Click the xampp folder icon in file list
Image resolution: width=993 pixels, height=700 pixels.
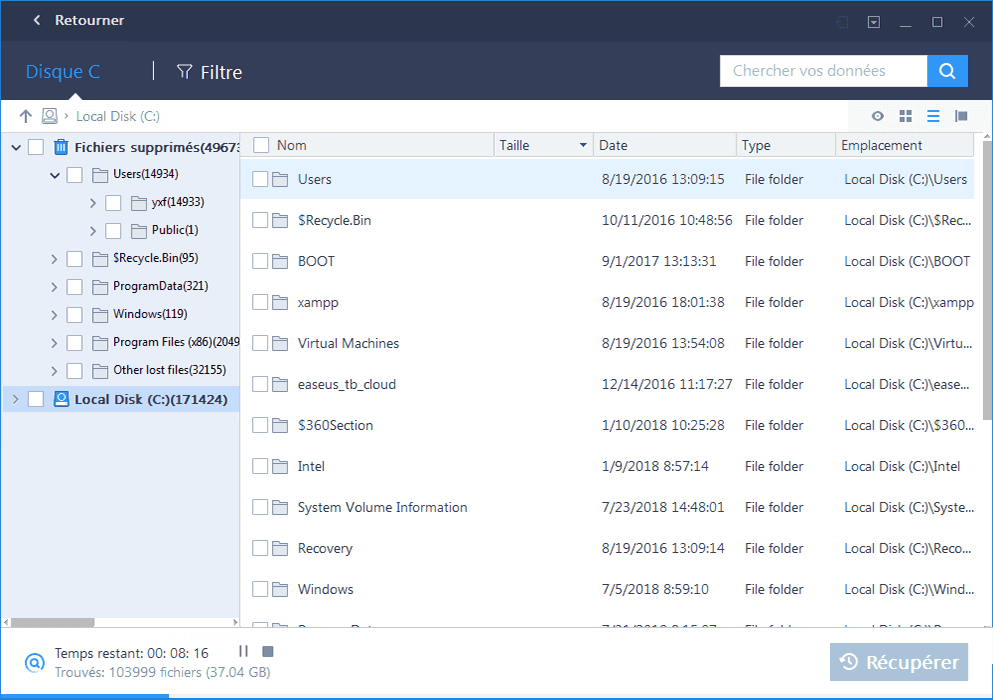[280, 302]
